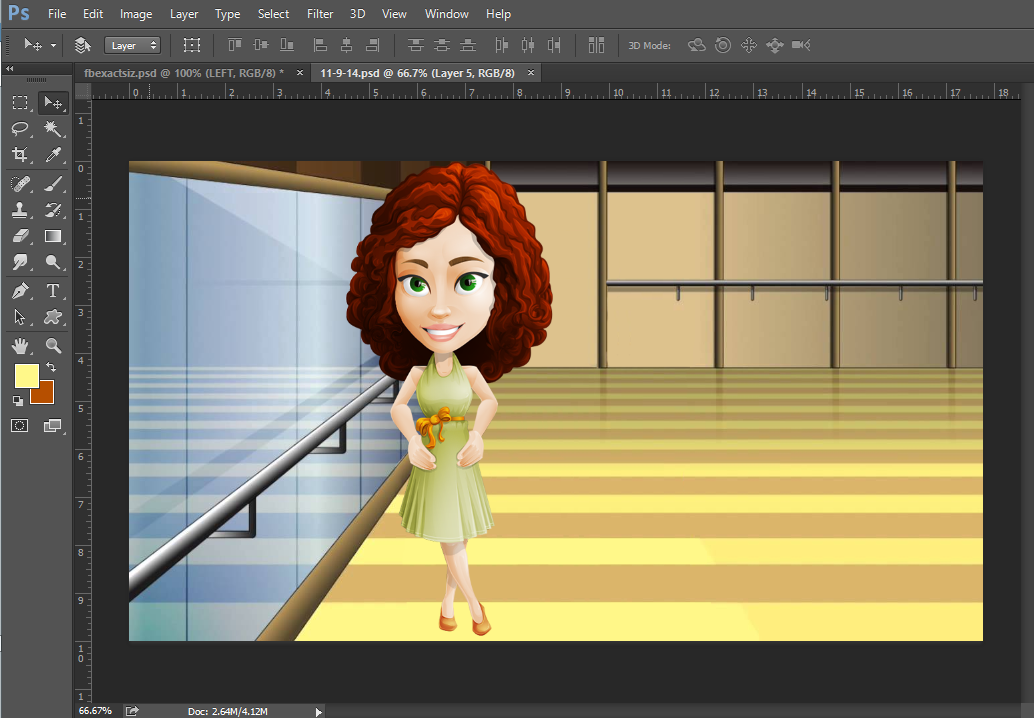Click the yellow foreground color swatch

pos(26,376)
